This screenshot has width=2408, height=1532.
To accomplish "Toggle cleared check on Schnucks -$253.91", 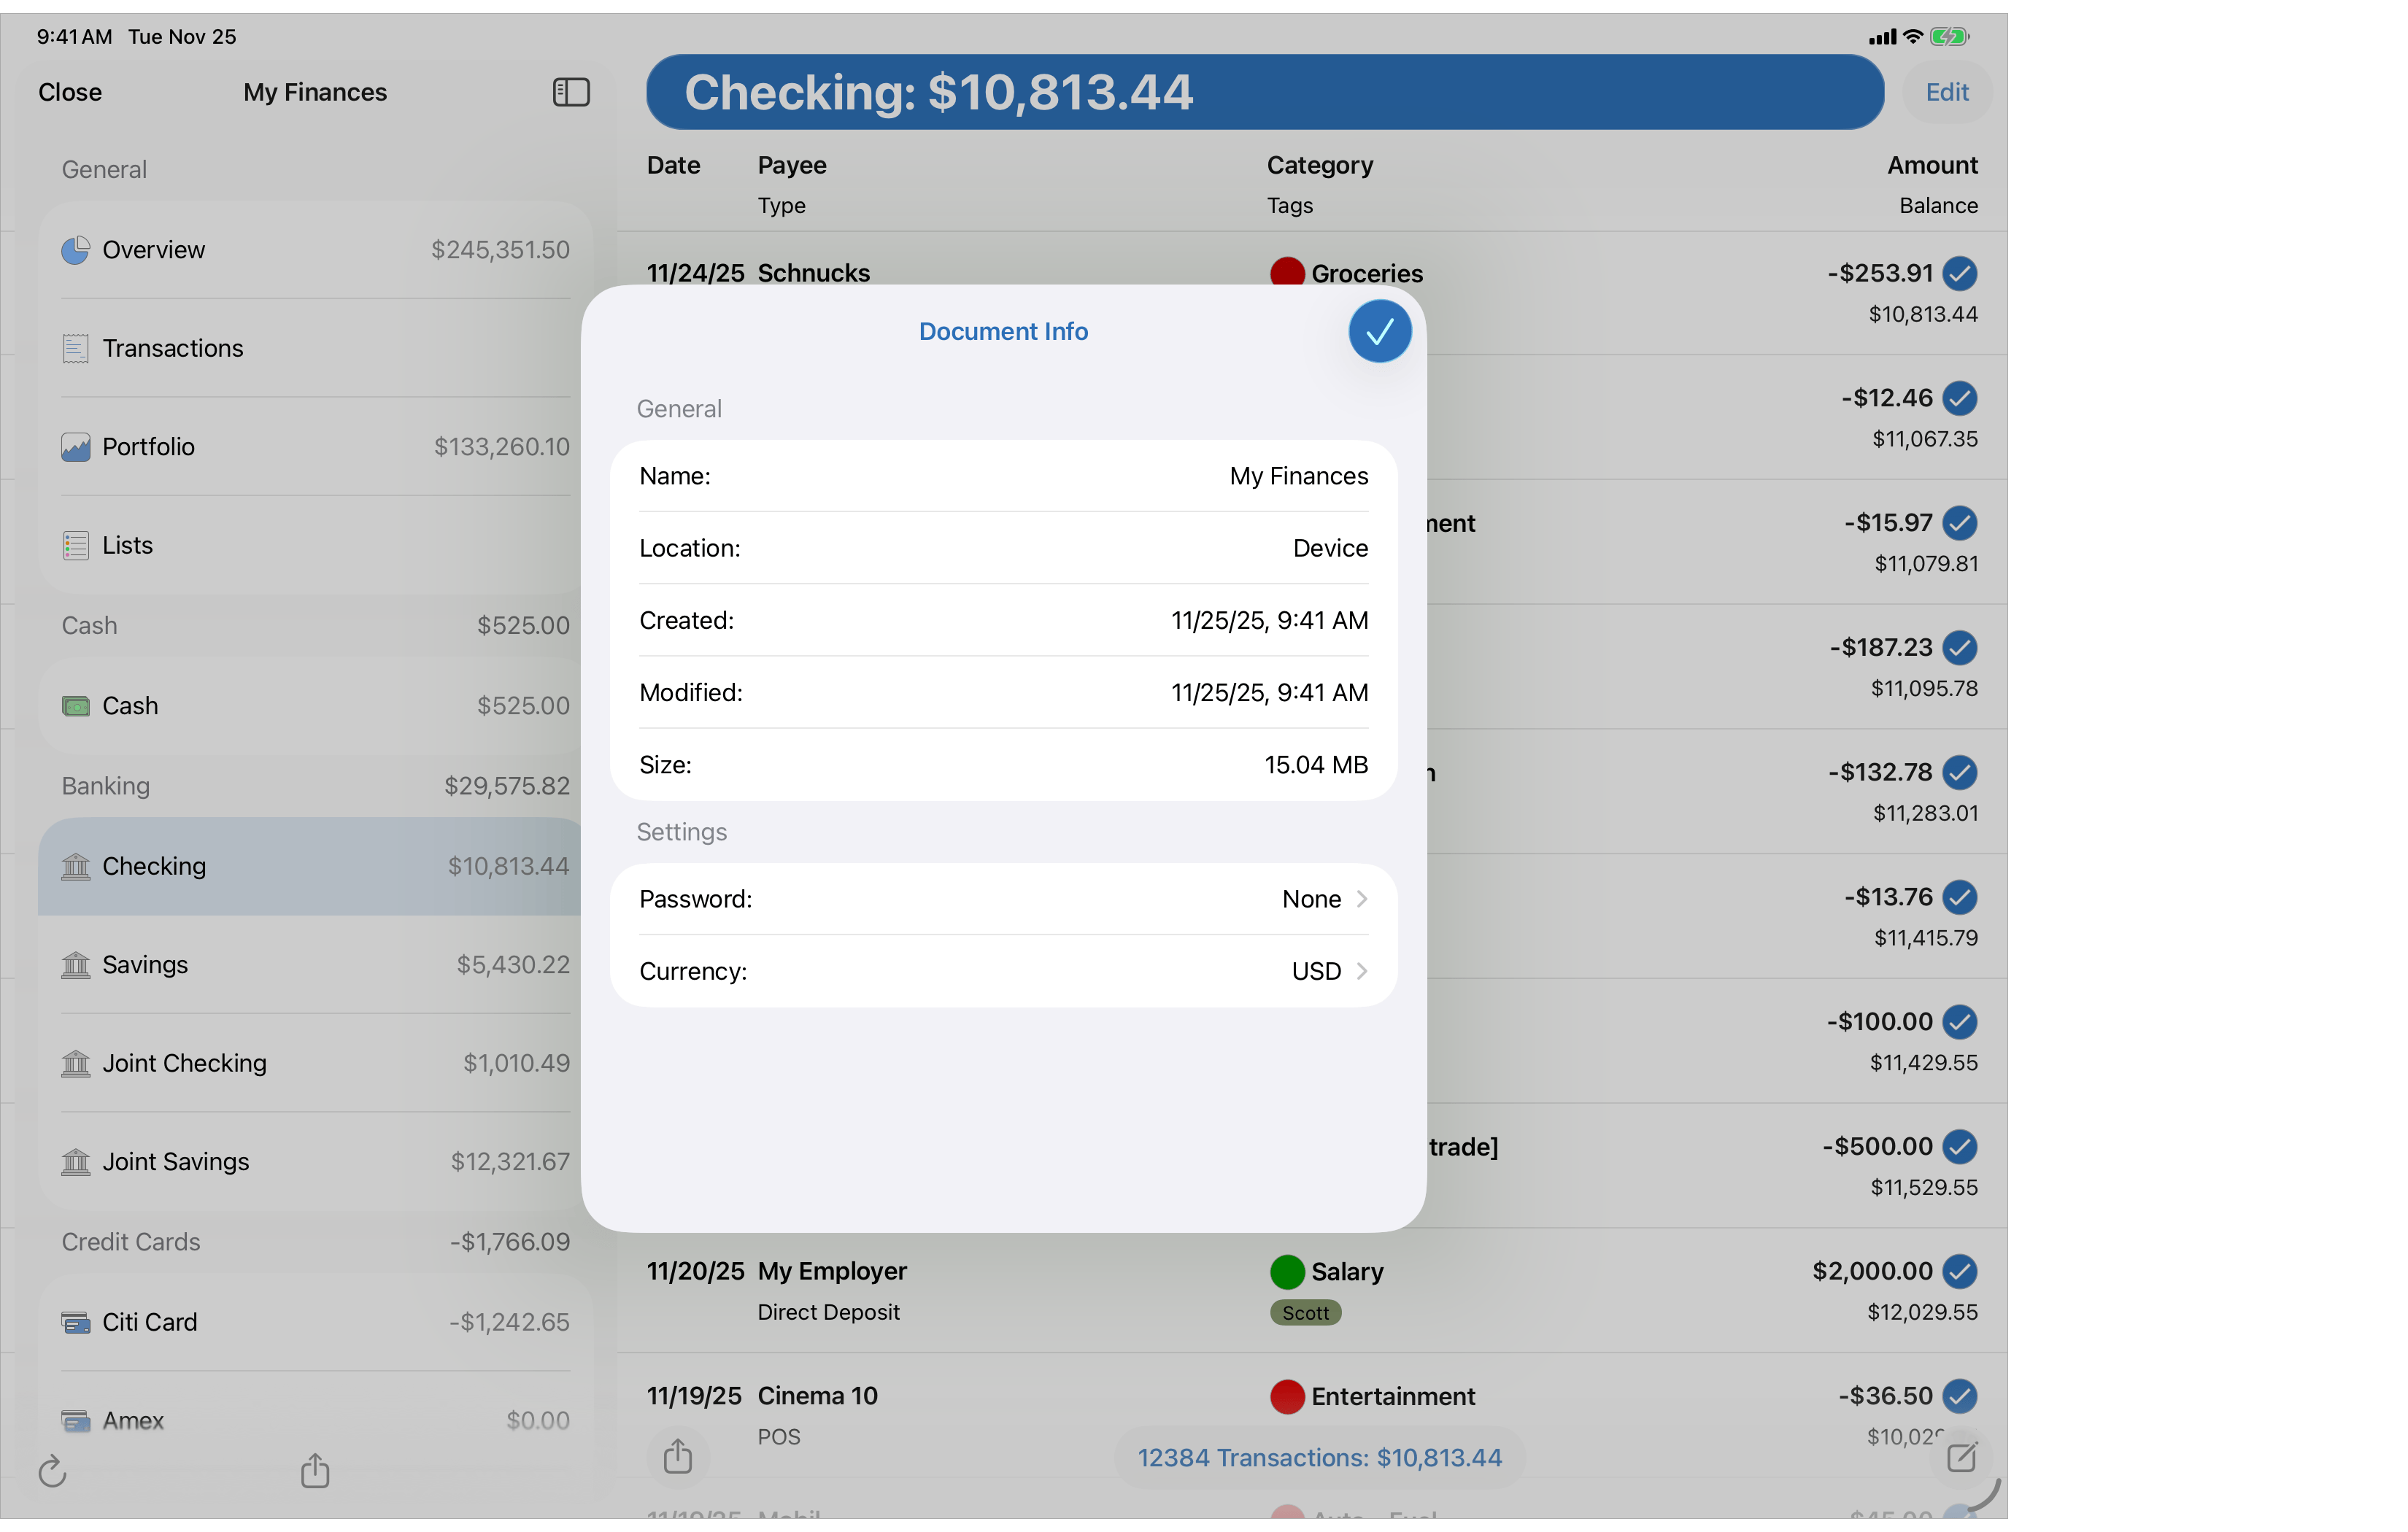I will [1959, 273].
